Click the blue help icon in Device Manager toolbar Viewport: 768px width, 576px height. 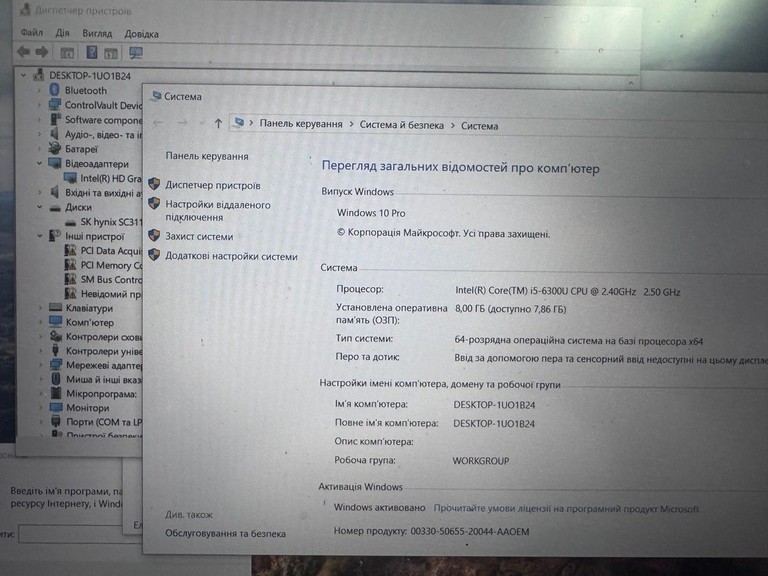[92, 52]
